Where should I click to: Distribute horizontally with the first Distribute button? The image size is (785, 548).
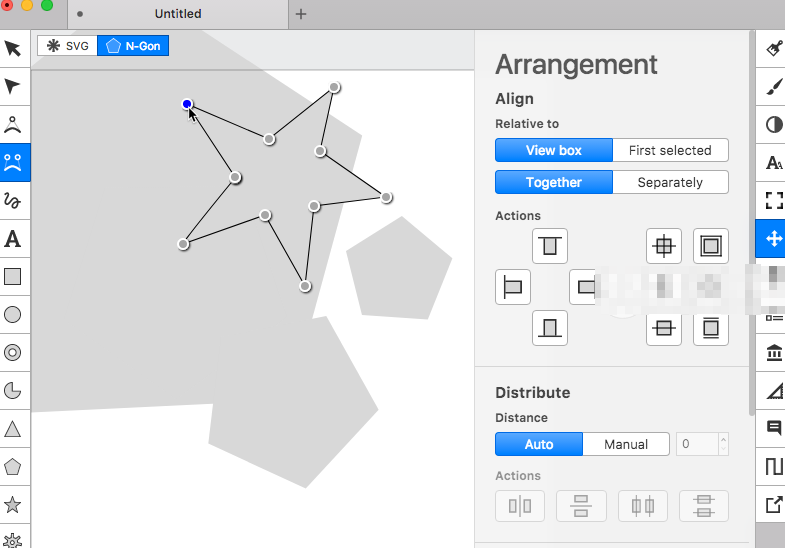coord(520,506)
